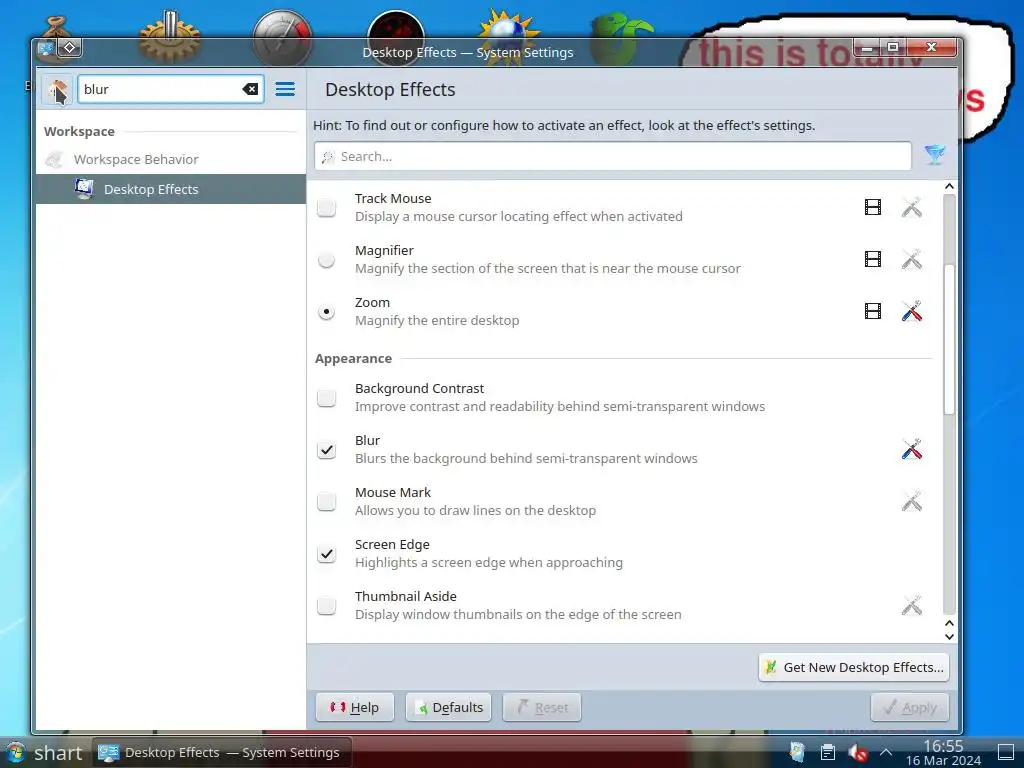This screenshot has width=1024, height=768.
Task: Focus the effects Search field
Action: pyautogui.click(x=613, y=157)
